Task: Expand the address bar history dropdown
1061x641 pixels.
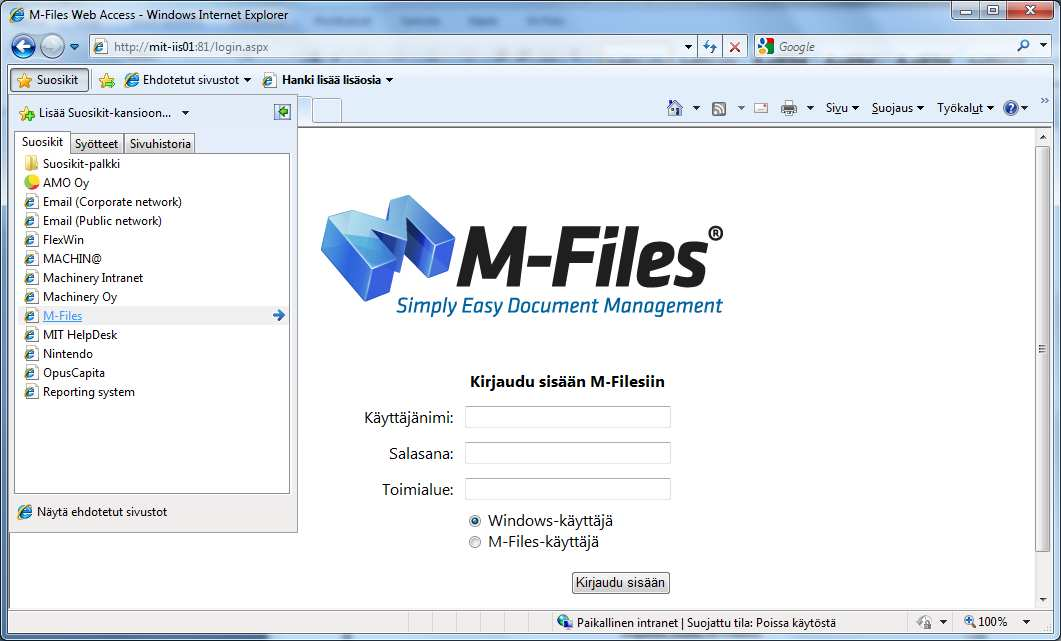Action: tap(688, 47)
